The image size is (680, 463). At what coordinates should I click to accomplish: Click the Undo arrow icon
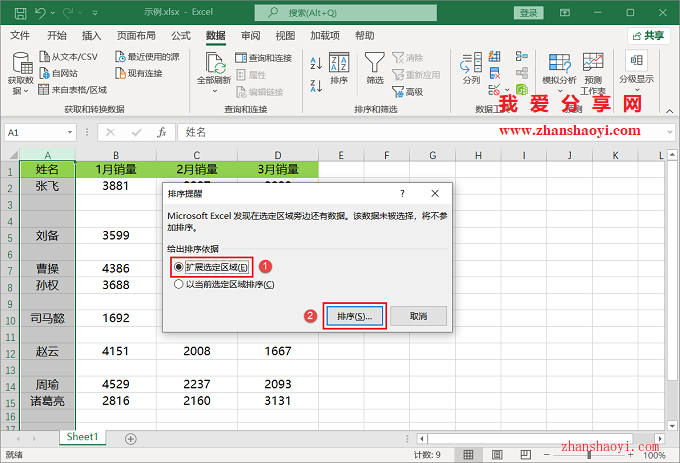point(40,13)
